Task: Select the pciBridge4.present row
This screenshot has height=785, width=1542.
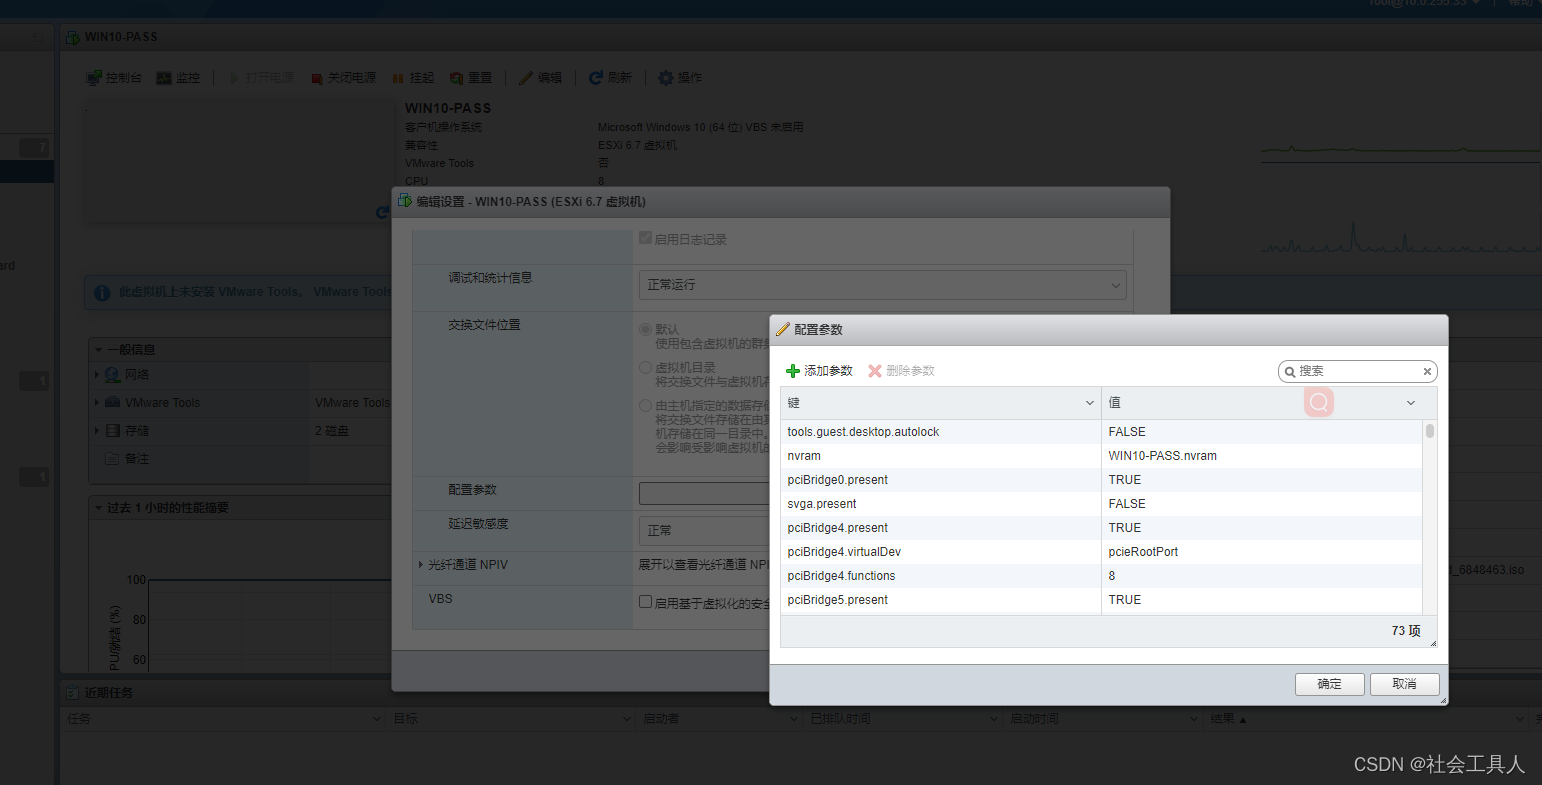Action: click(1101, 528)
